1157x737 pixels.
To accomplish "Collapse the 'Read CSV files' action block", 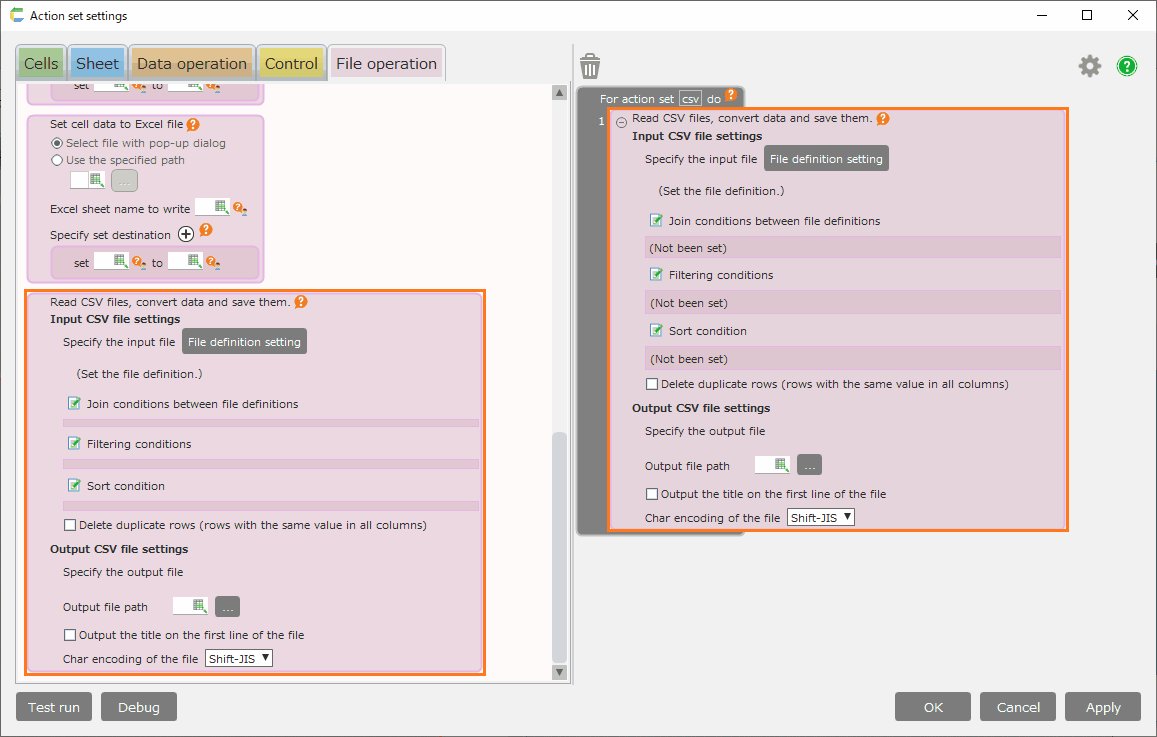I will point(621,122).
